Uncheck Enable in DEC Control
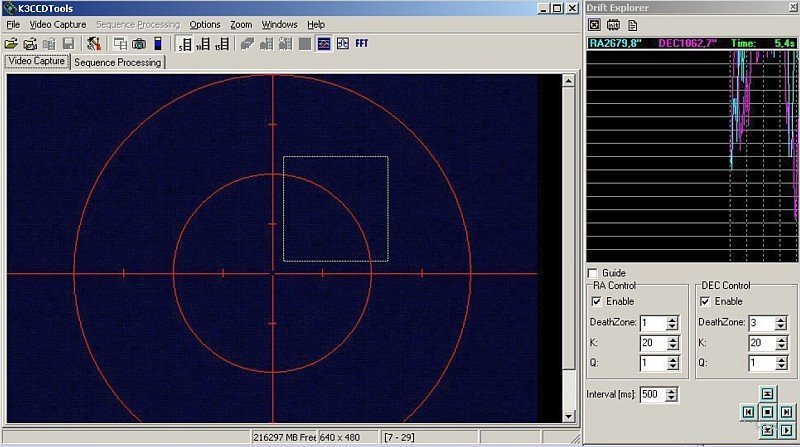800x447 pixels. 705,302
